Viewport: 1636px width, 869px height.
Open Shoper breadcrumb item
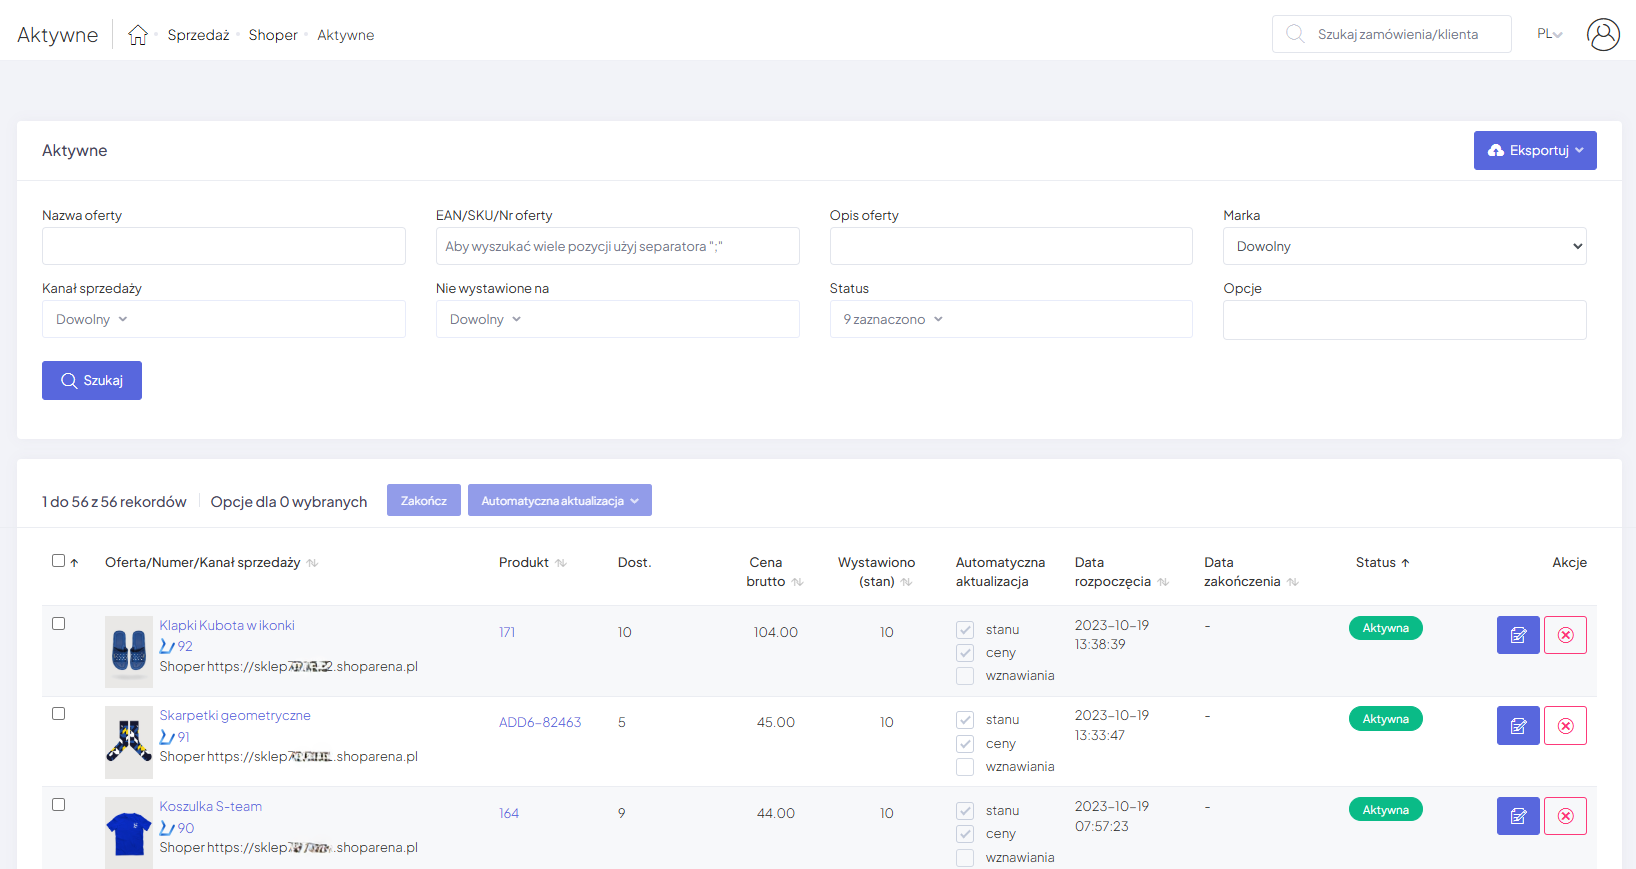(273, 35)
